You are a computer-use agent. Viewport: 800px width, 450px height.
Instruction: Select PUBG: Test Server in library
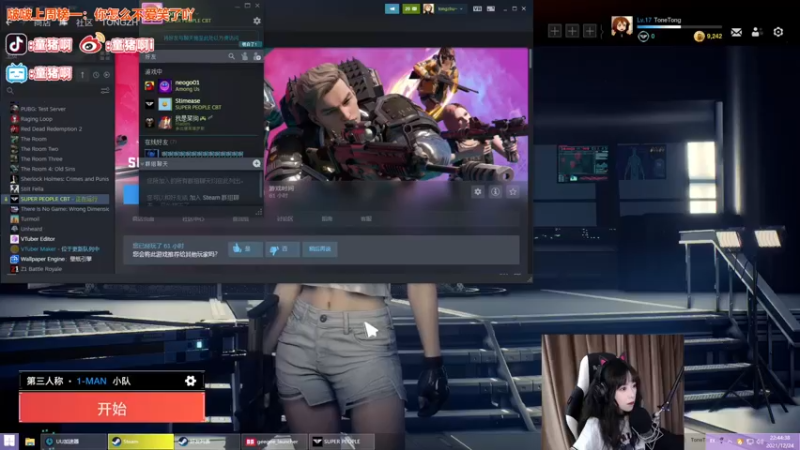pos(43,109)
